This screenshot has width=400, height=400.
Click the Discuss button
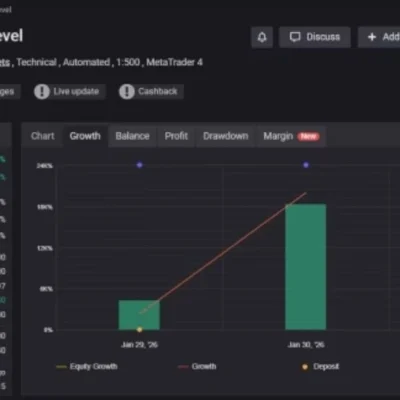click(x=315, y=37)
